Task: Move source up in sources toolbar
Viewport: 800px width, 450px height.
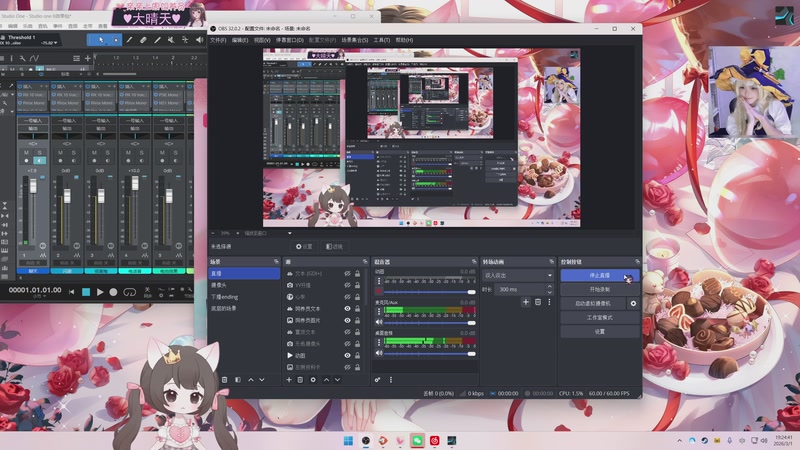Action: (x=326, y=380)
